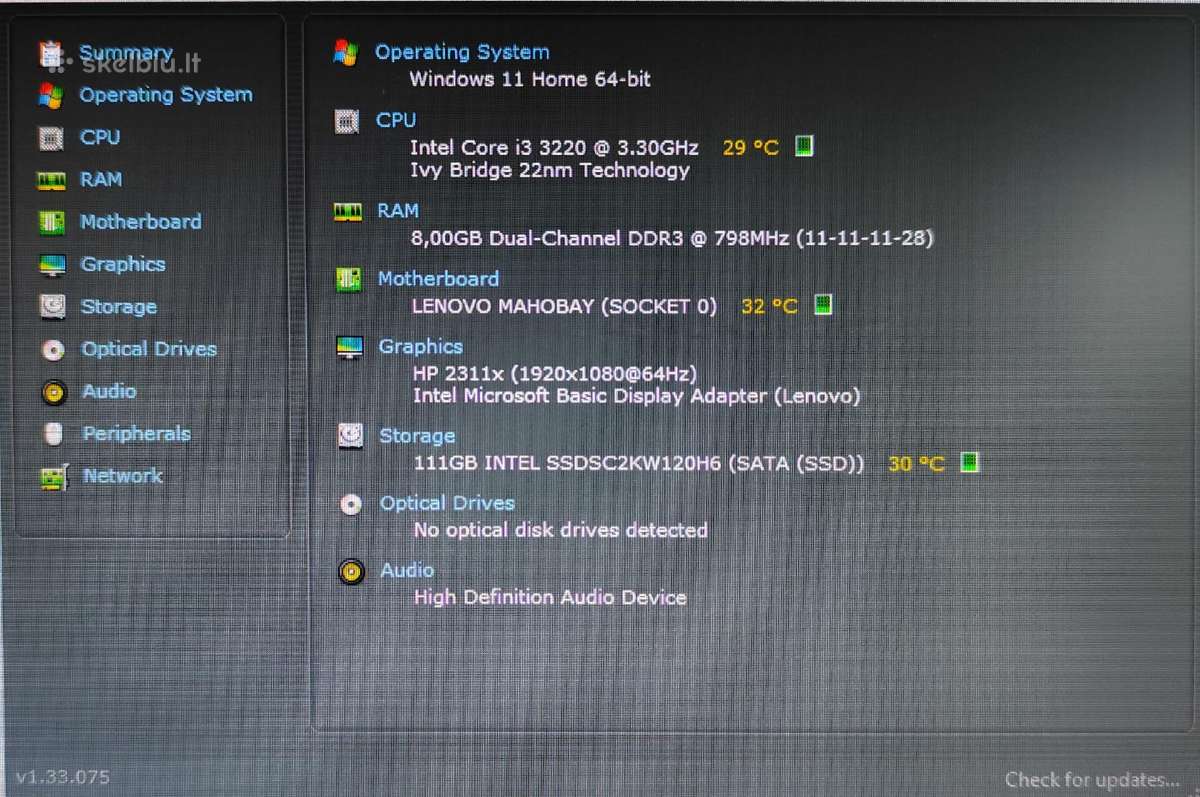Open Optical Drives in the sidebar
This screenshot has height=797, width=1200.
(x=149, y=349)
